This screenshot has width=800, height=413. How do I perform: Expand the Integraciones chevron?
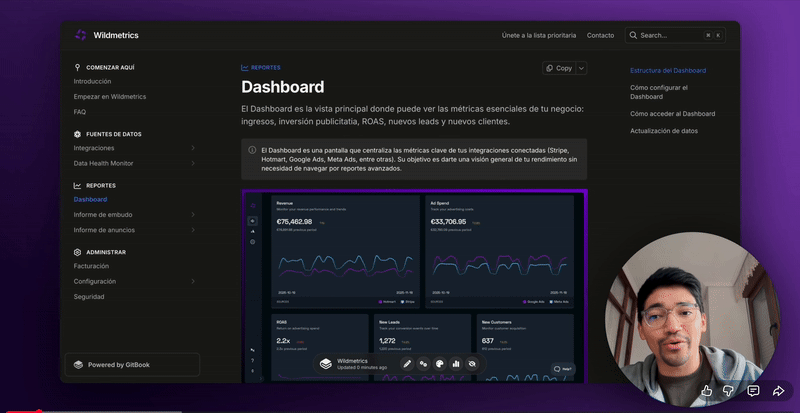pyautogui.click(x=193, y=148)
